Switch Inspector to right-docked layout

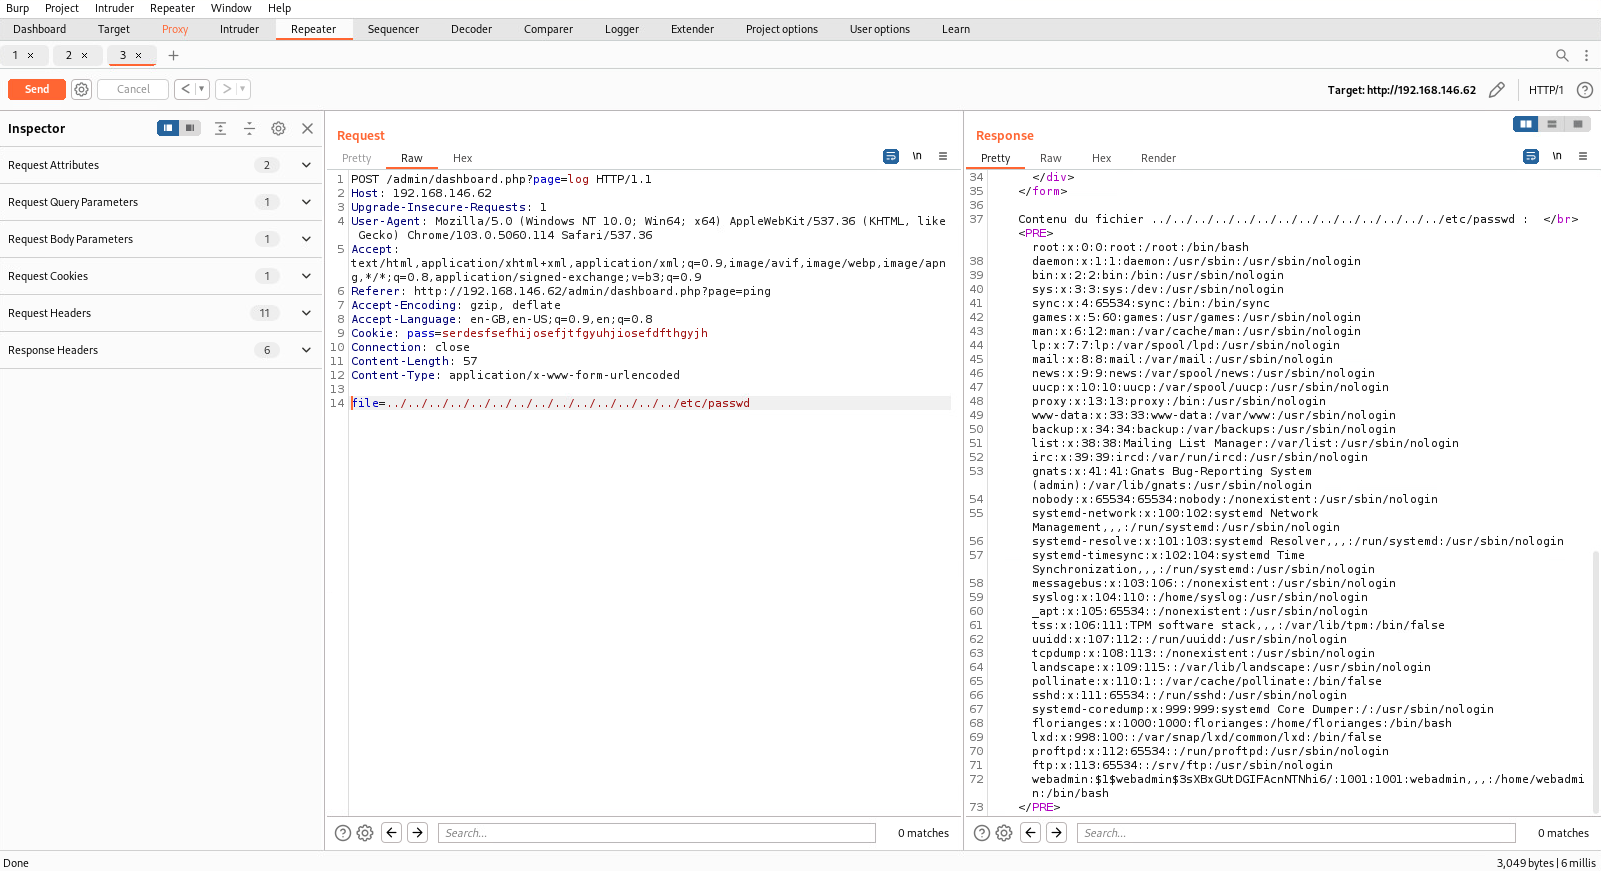(190, 128)
